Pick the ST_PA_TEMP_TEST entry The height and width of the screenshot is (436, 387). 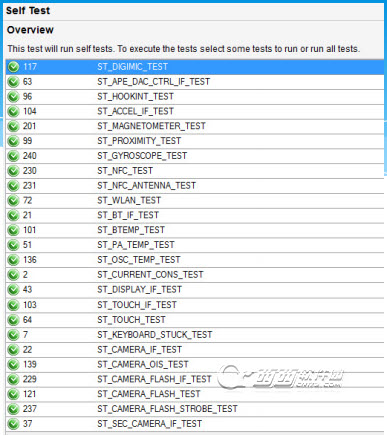136,245
